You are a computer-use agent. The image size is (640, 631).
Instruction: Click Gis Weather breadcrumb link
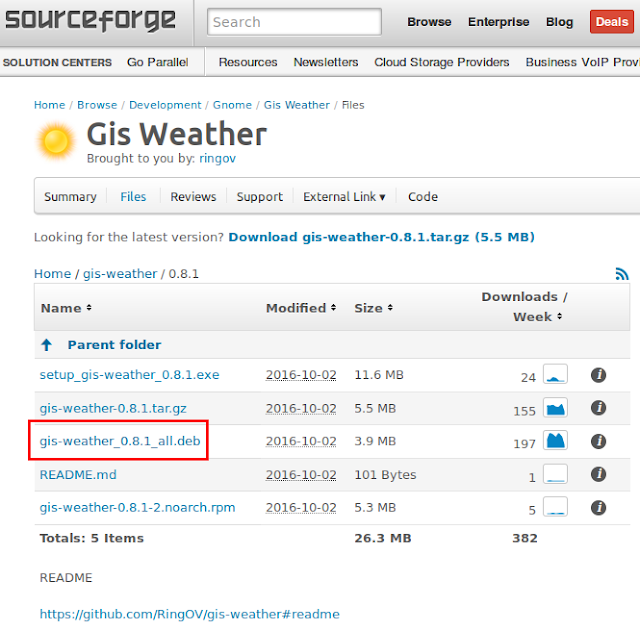click(296, 105)
